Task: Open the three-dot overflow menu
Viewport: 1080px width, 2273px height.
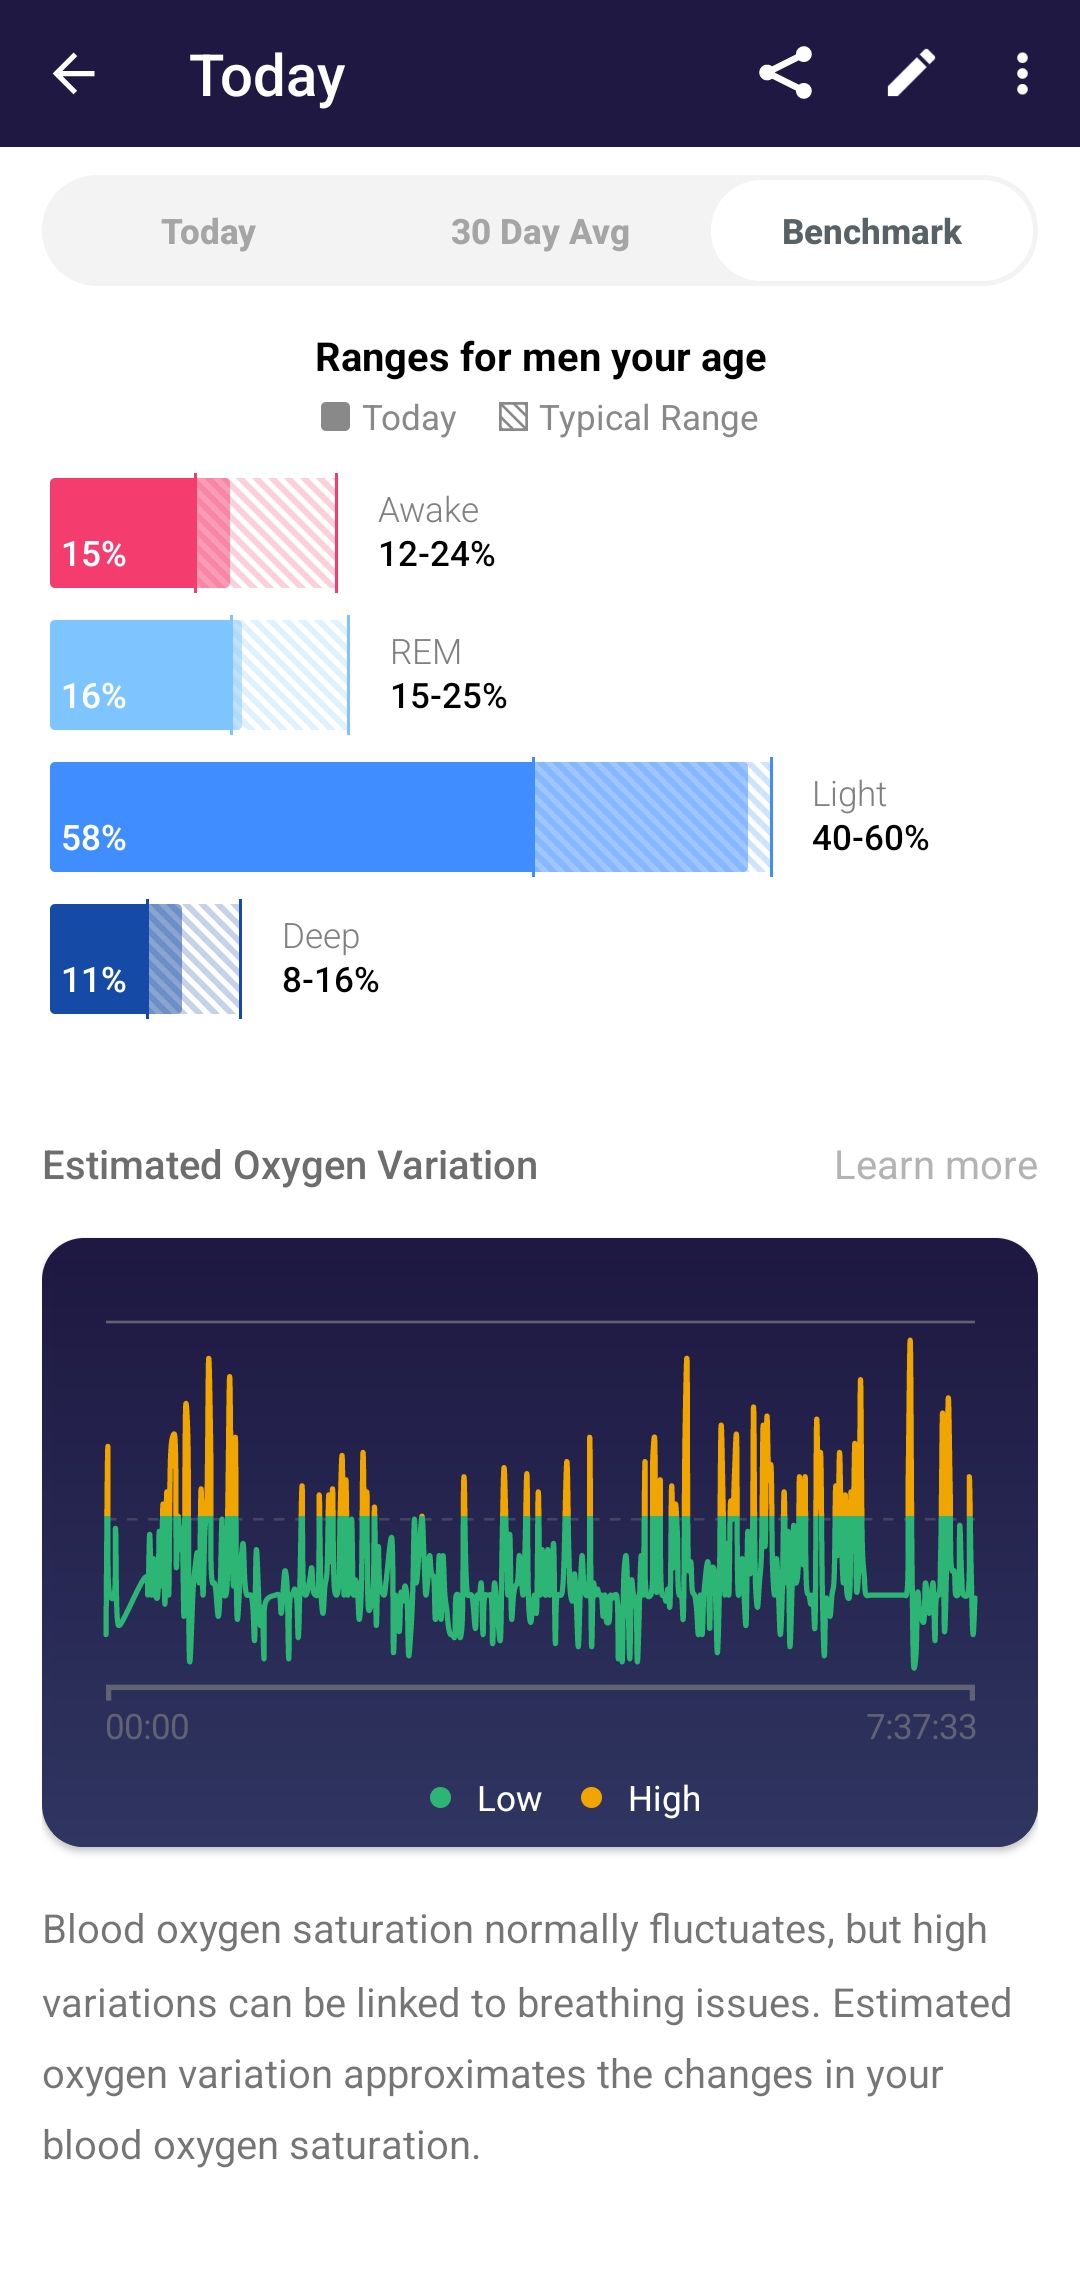Action: 1021,74
